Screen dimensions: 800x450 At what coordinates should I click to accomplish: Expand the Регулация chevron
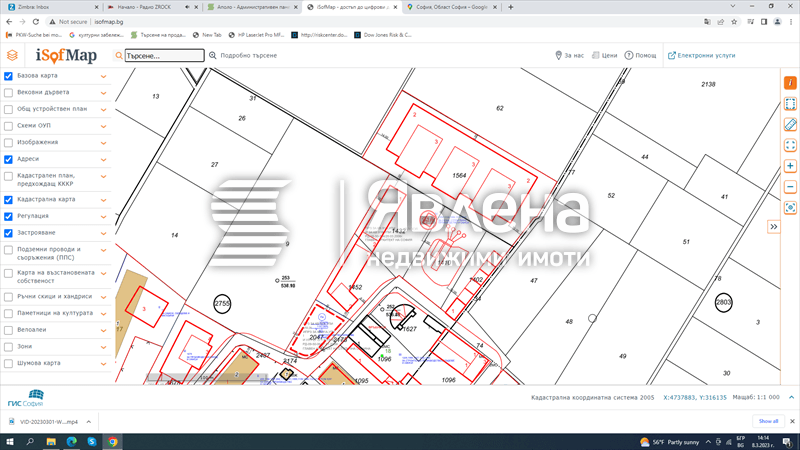tap(104, 217)
